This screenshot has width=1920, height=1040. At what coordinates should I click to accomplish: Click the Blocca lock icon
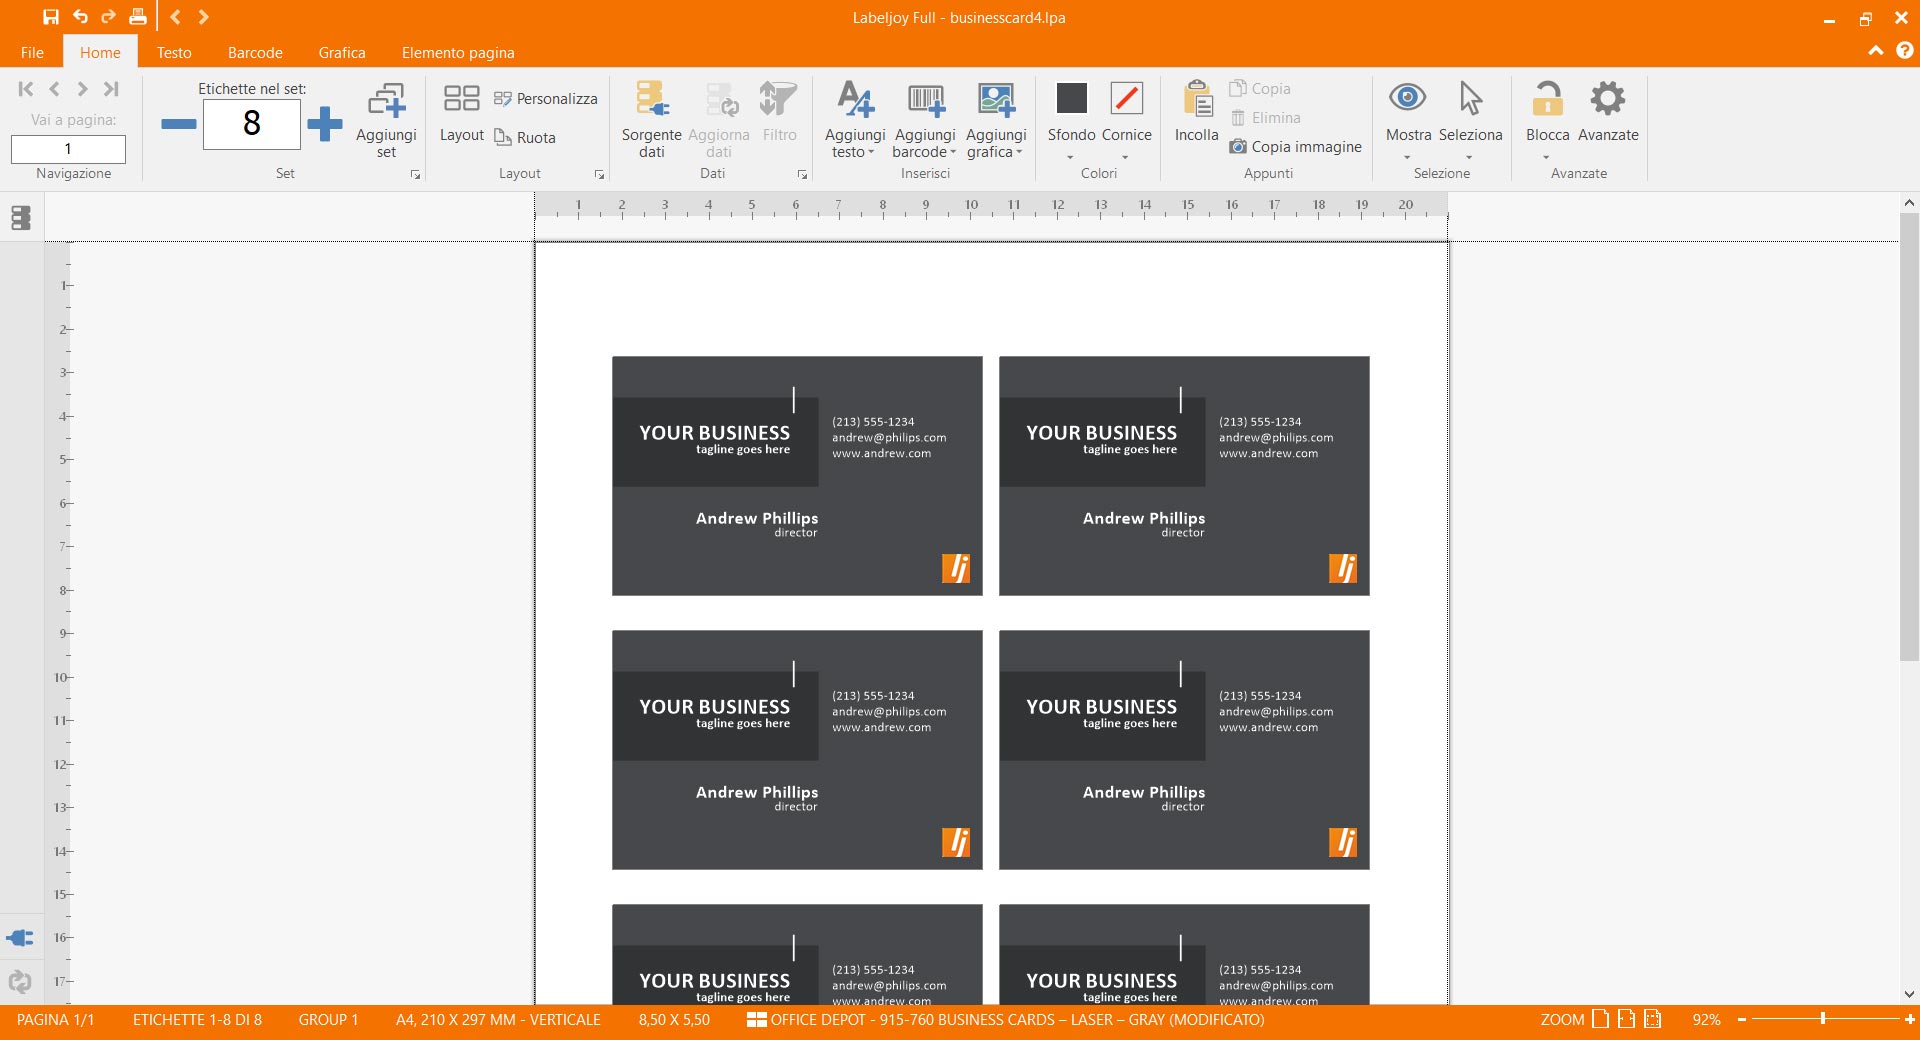coord(1547,98)
